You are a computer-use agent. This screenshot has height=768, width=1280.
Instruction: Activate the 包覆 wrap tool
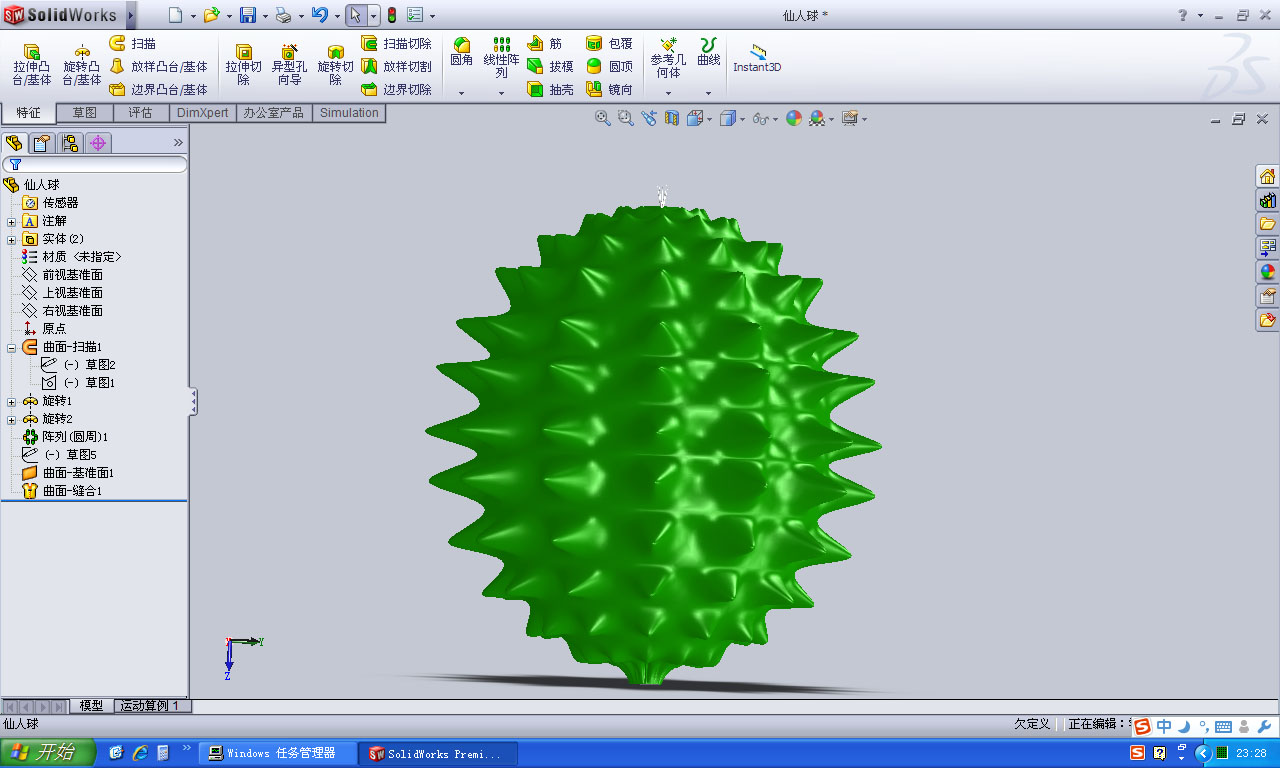tap(609, 44)
